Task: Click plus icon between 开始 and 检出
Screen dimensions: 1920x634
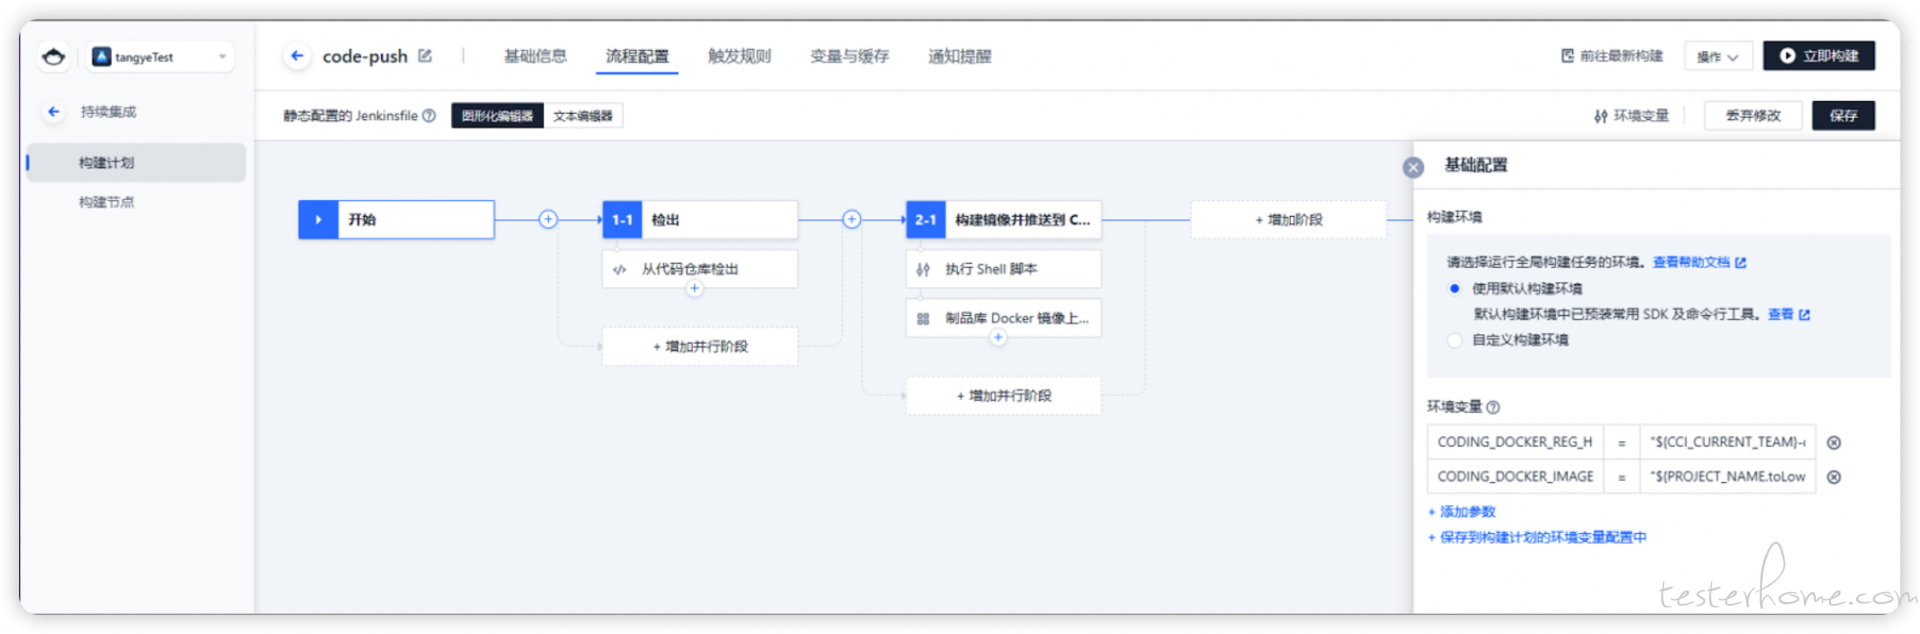Action: click(548, 219)
